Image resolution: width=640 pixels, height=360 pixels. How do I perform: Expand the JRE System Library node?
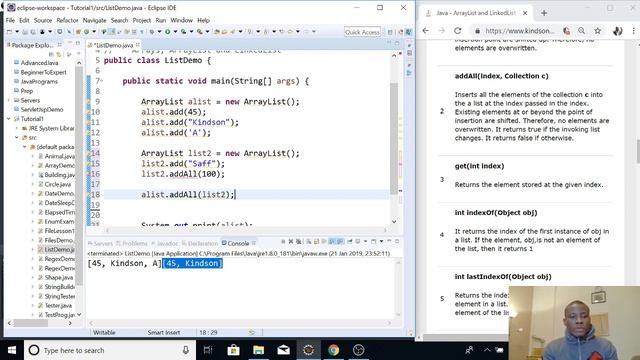point(17,128)
